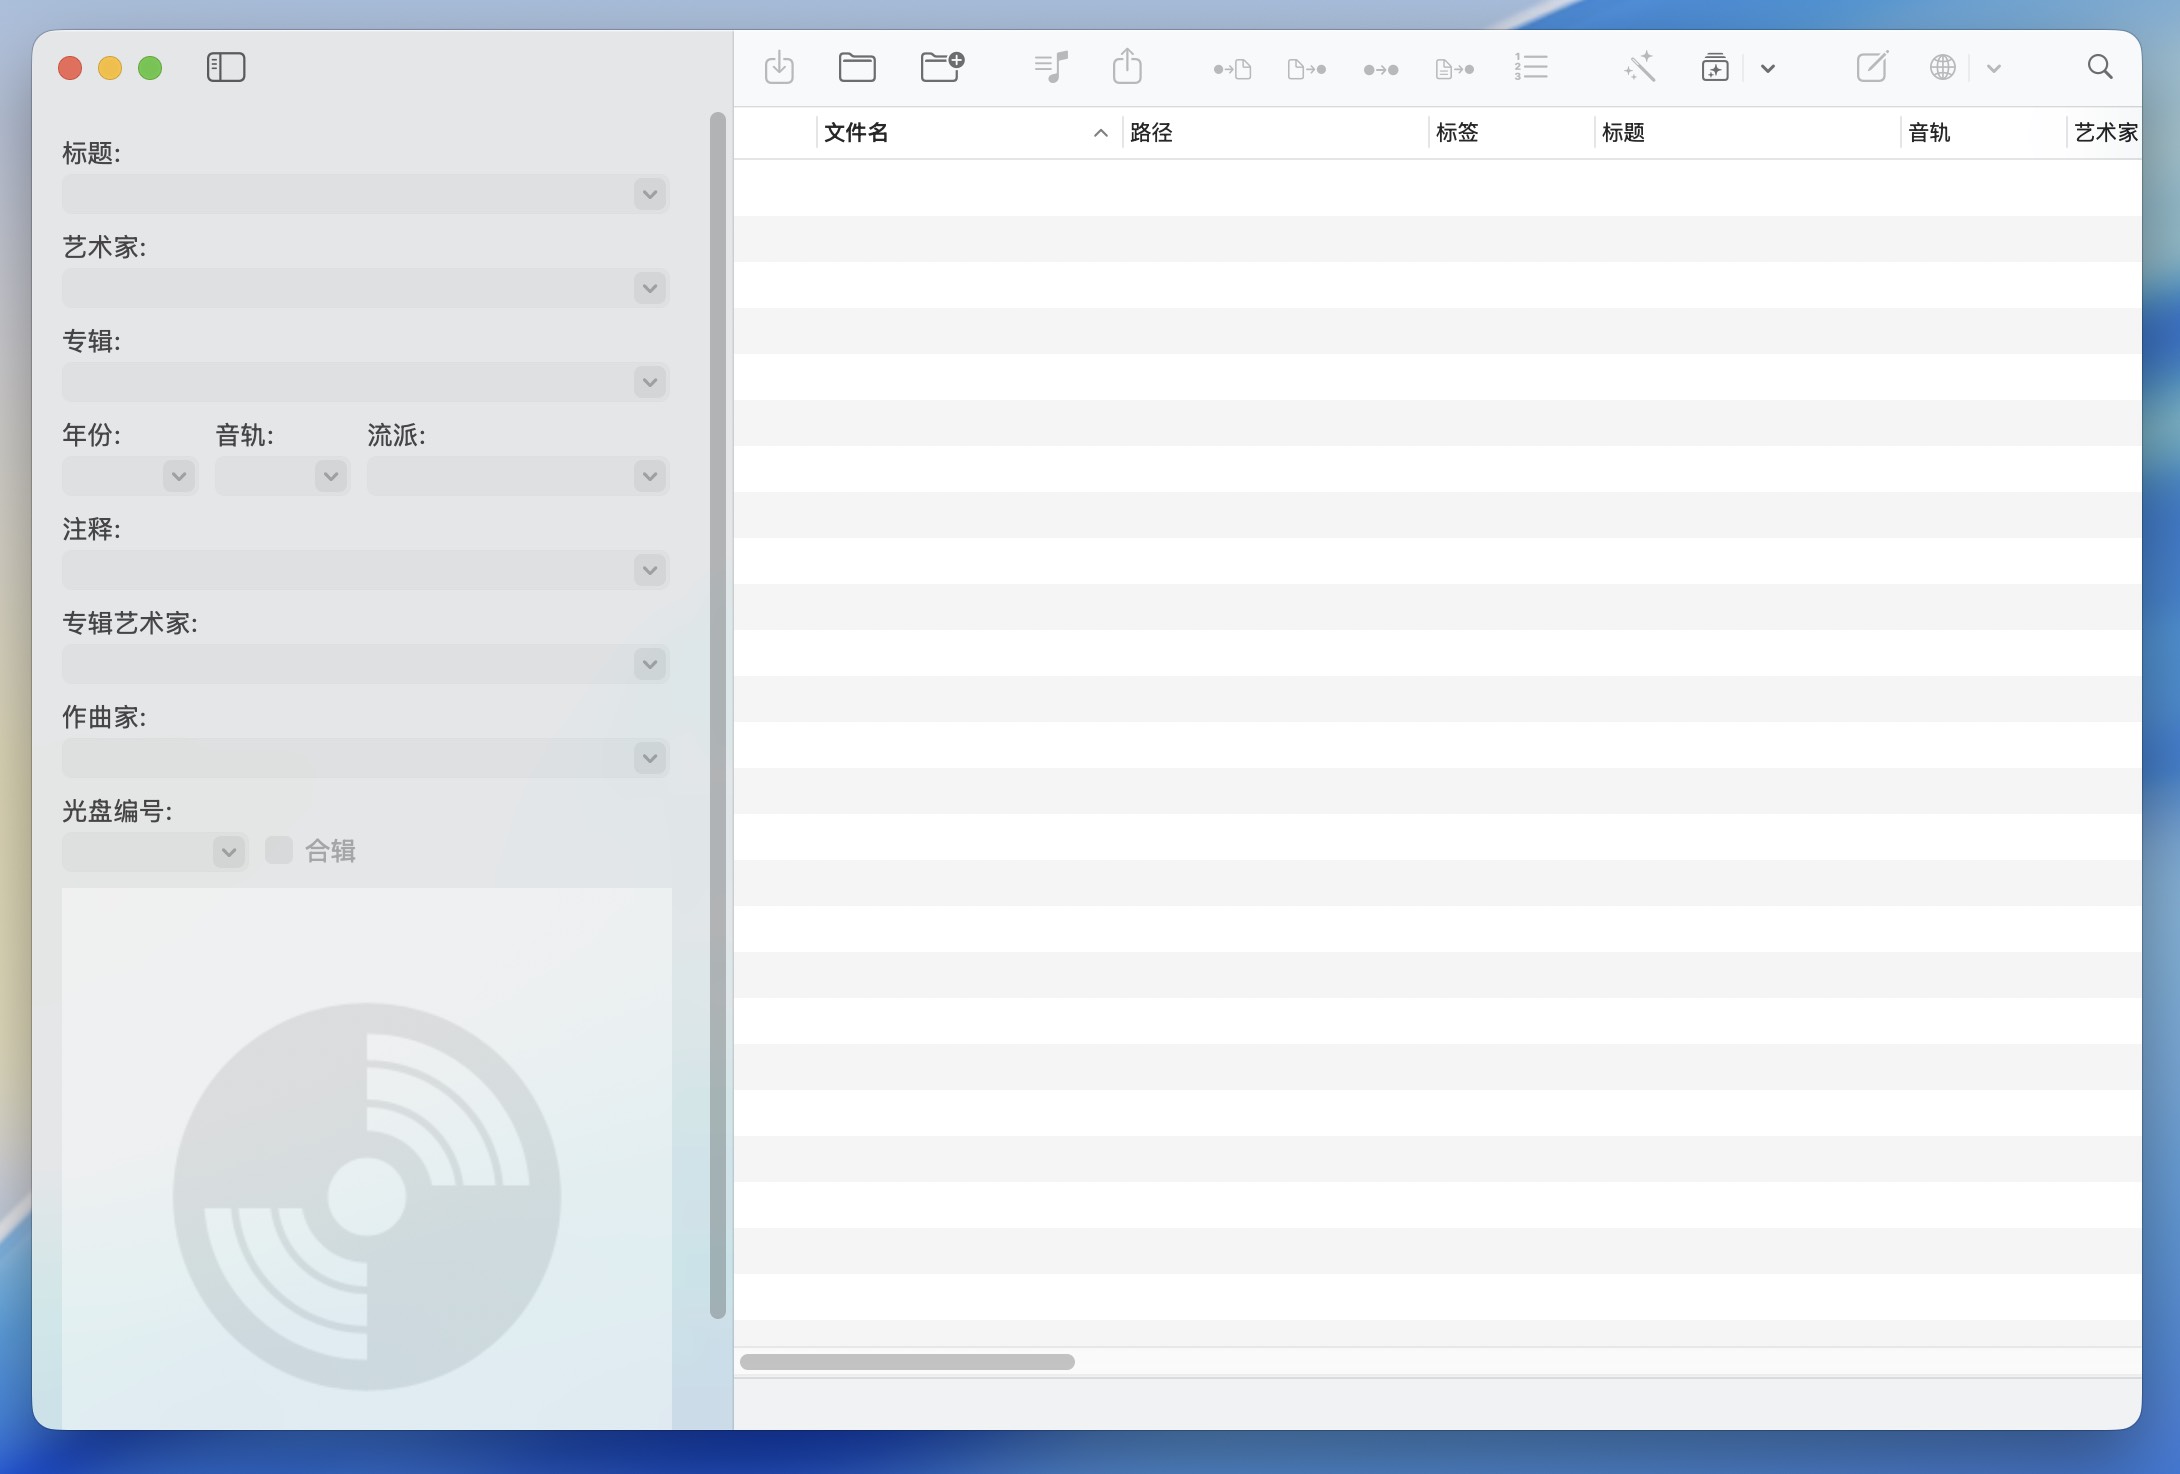
Task: Click the add folder plus icon
Action: pyautogui.click(x=941, y=68)
